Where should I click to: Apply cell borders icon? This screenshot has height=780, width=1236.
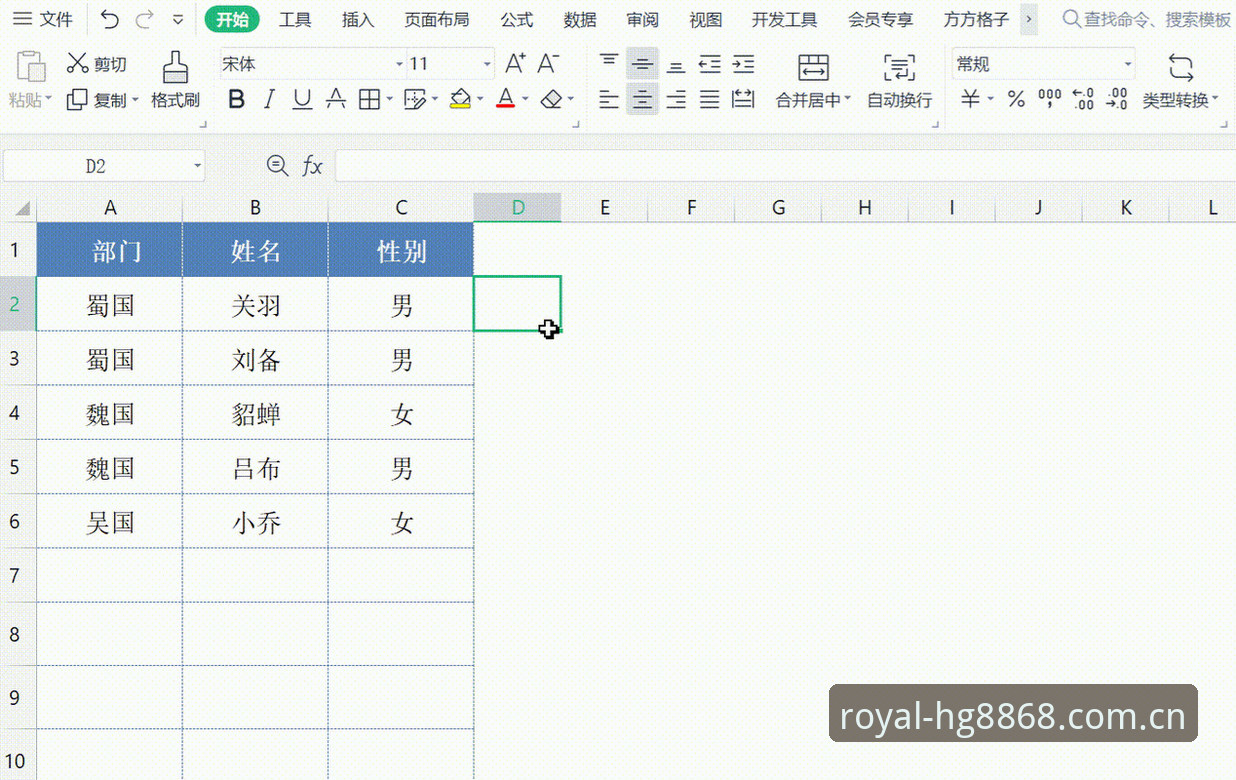pyautogui.click(x=368, y=99)
